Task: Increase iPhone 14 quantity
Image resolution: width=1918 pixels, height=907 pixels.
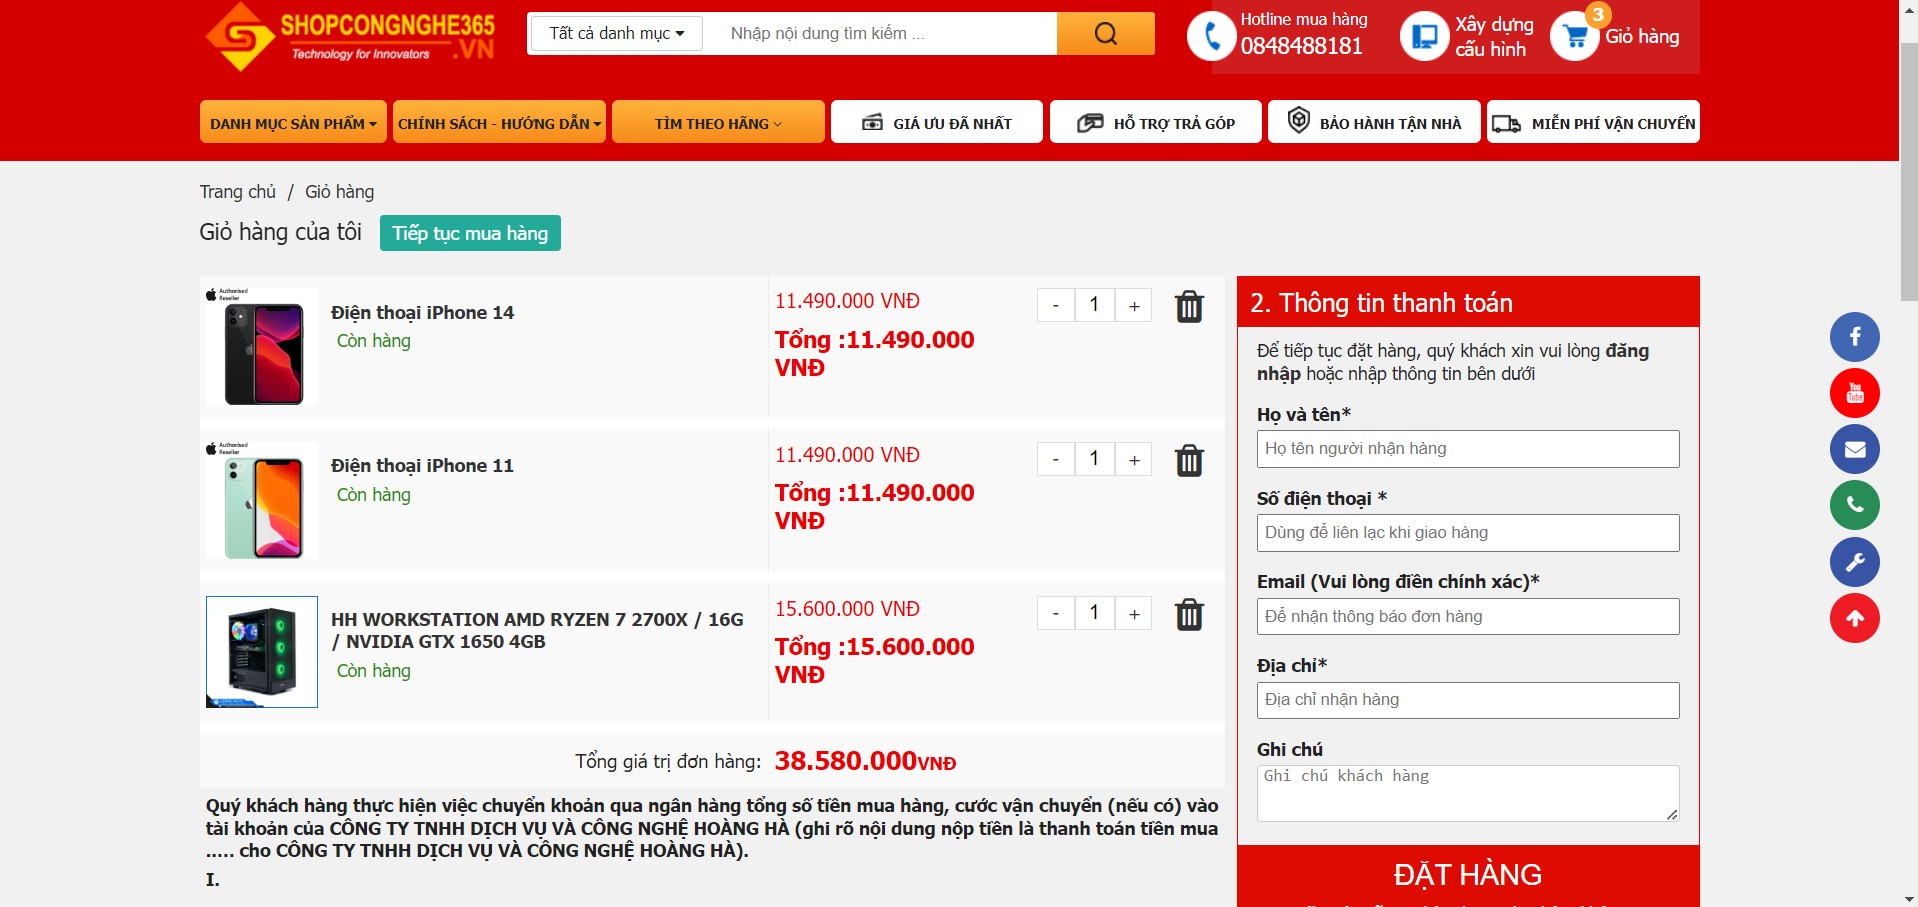Action: coord(1134,306)
